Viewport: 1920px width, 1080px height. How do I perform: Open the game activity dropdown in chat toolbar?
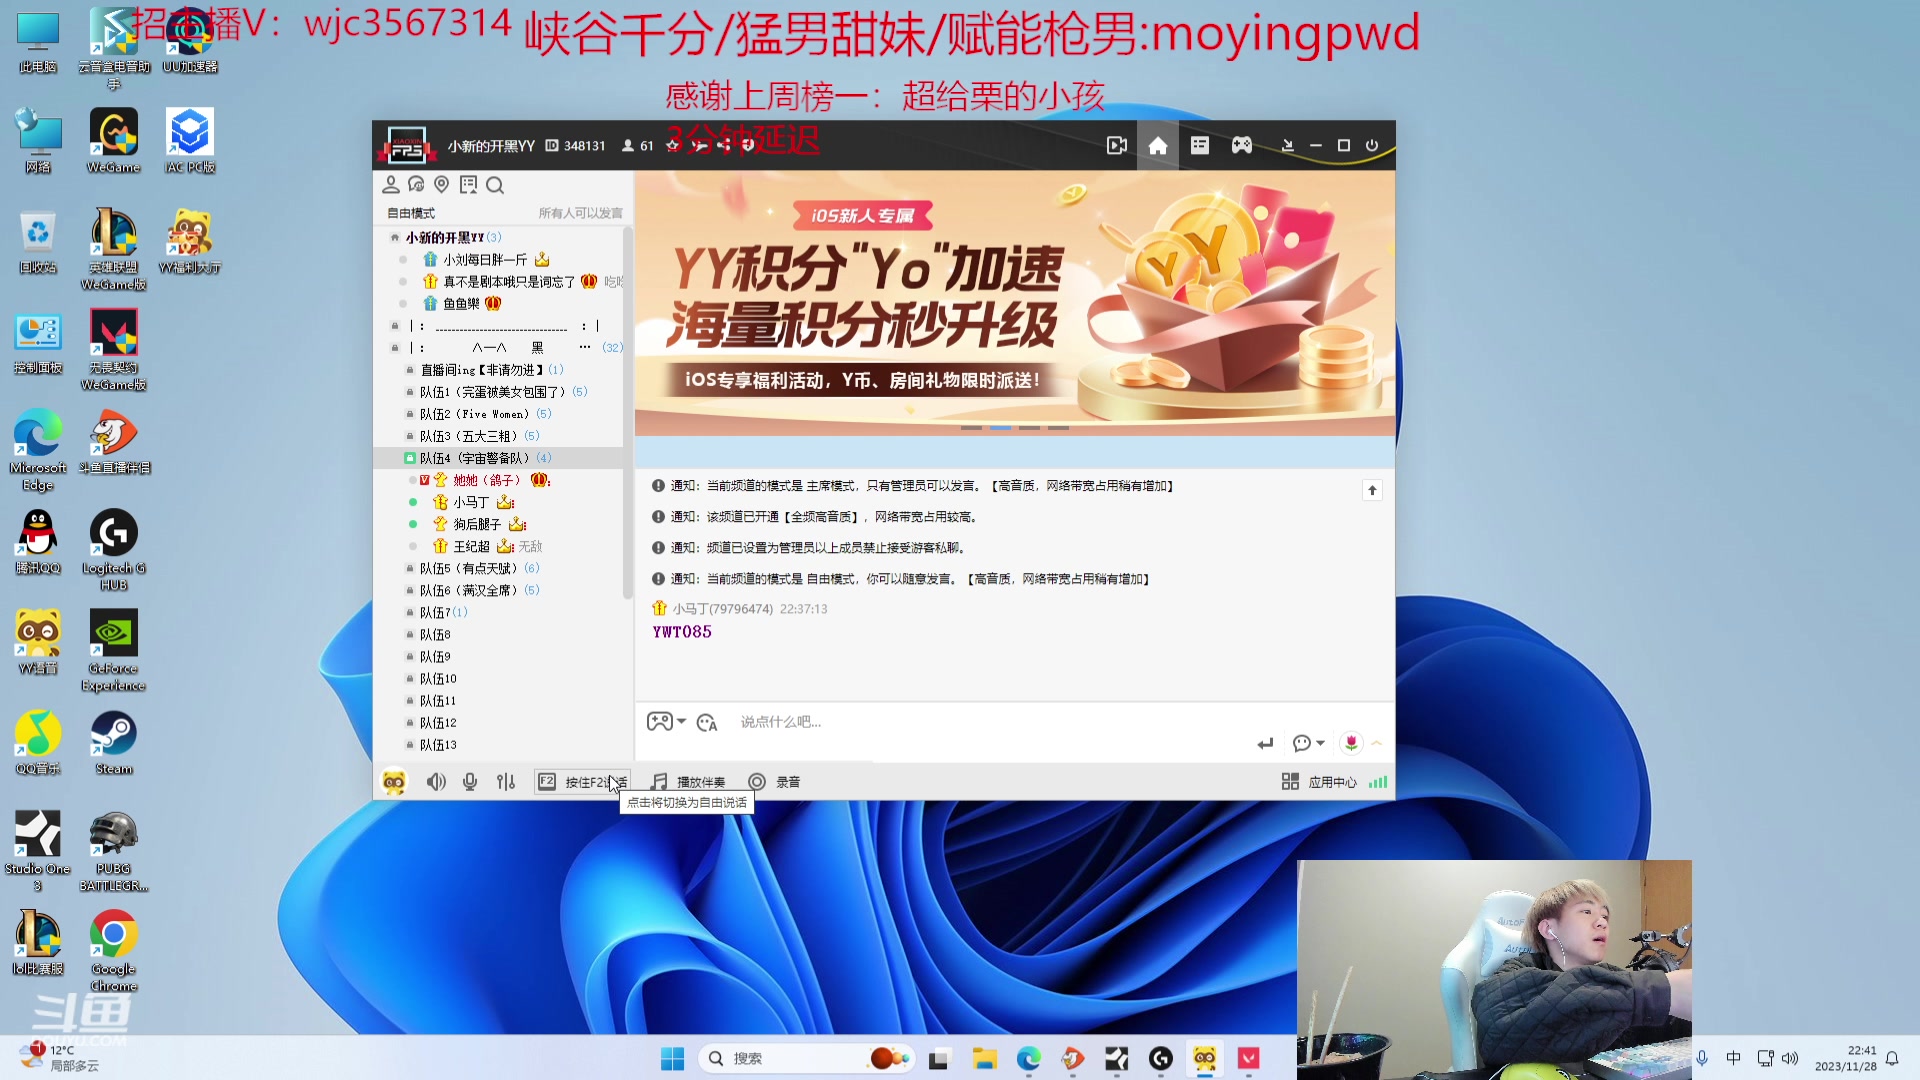666,721
